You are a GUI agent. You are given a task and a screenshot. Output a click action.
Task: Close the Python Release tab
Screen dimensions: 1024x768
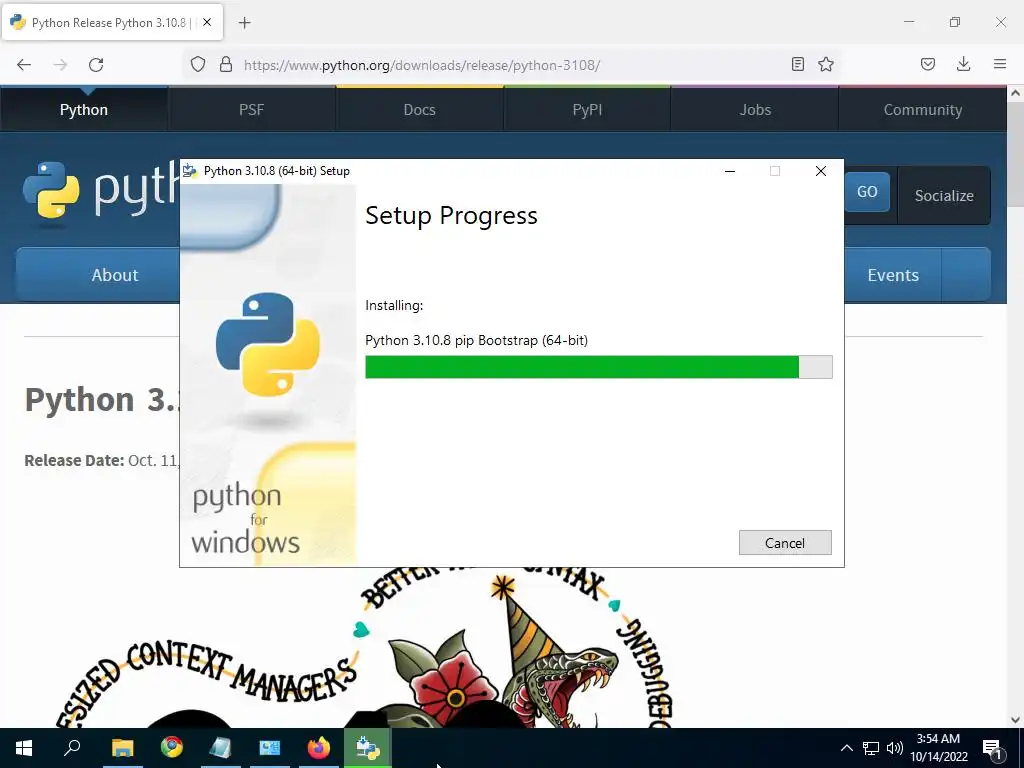click(x=207, y=22)
